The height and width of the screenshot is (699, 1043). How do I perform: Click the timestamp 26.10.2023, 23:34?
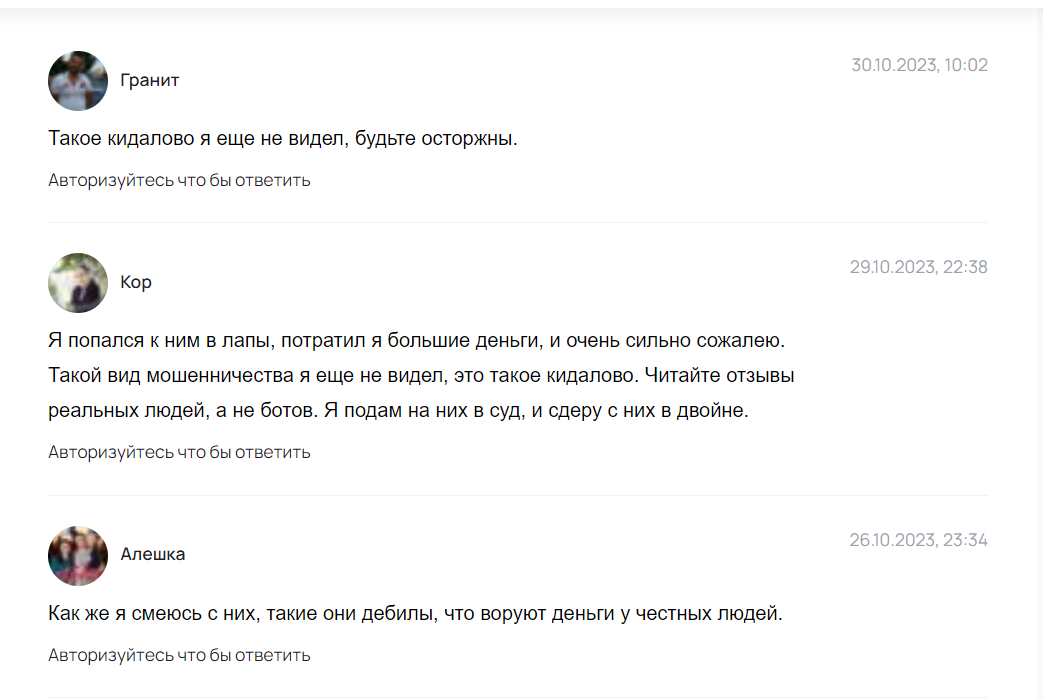click(918, 540)
